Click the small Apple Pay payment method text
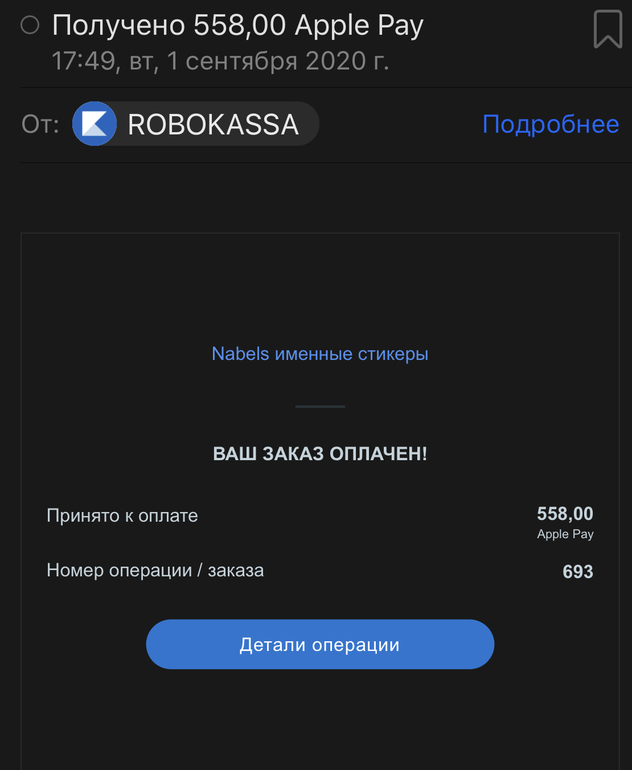 tap(565, 535)
